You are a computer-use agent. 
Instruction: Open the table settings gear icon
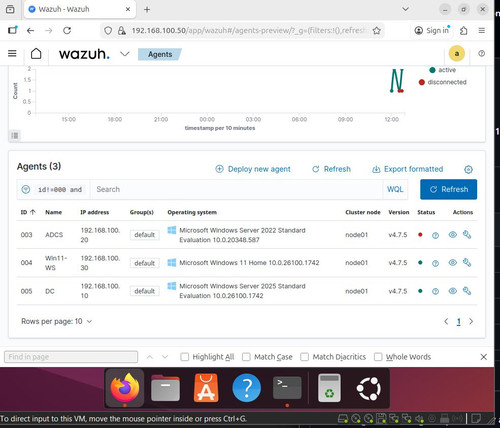(x=468, y=169)
